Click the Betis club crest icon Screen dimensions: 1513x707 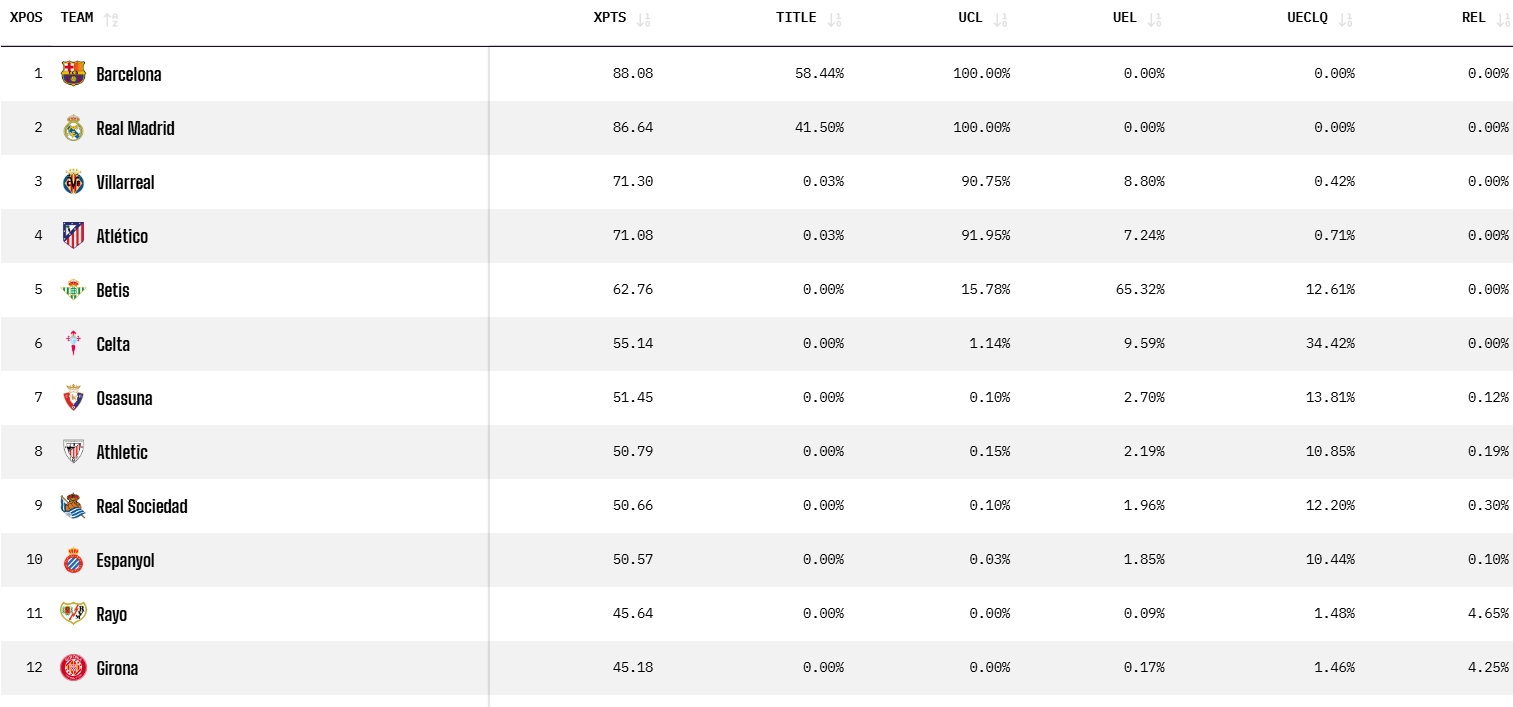(73, 290)
